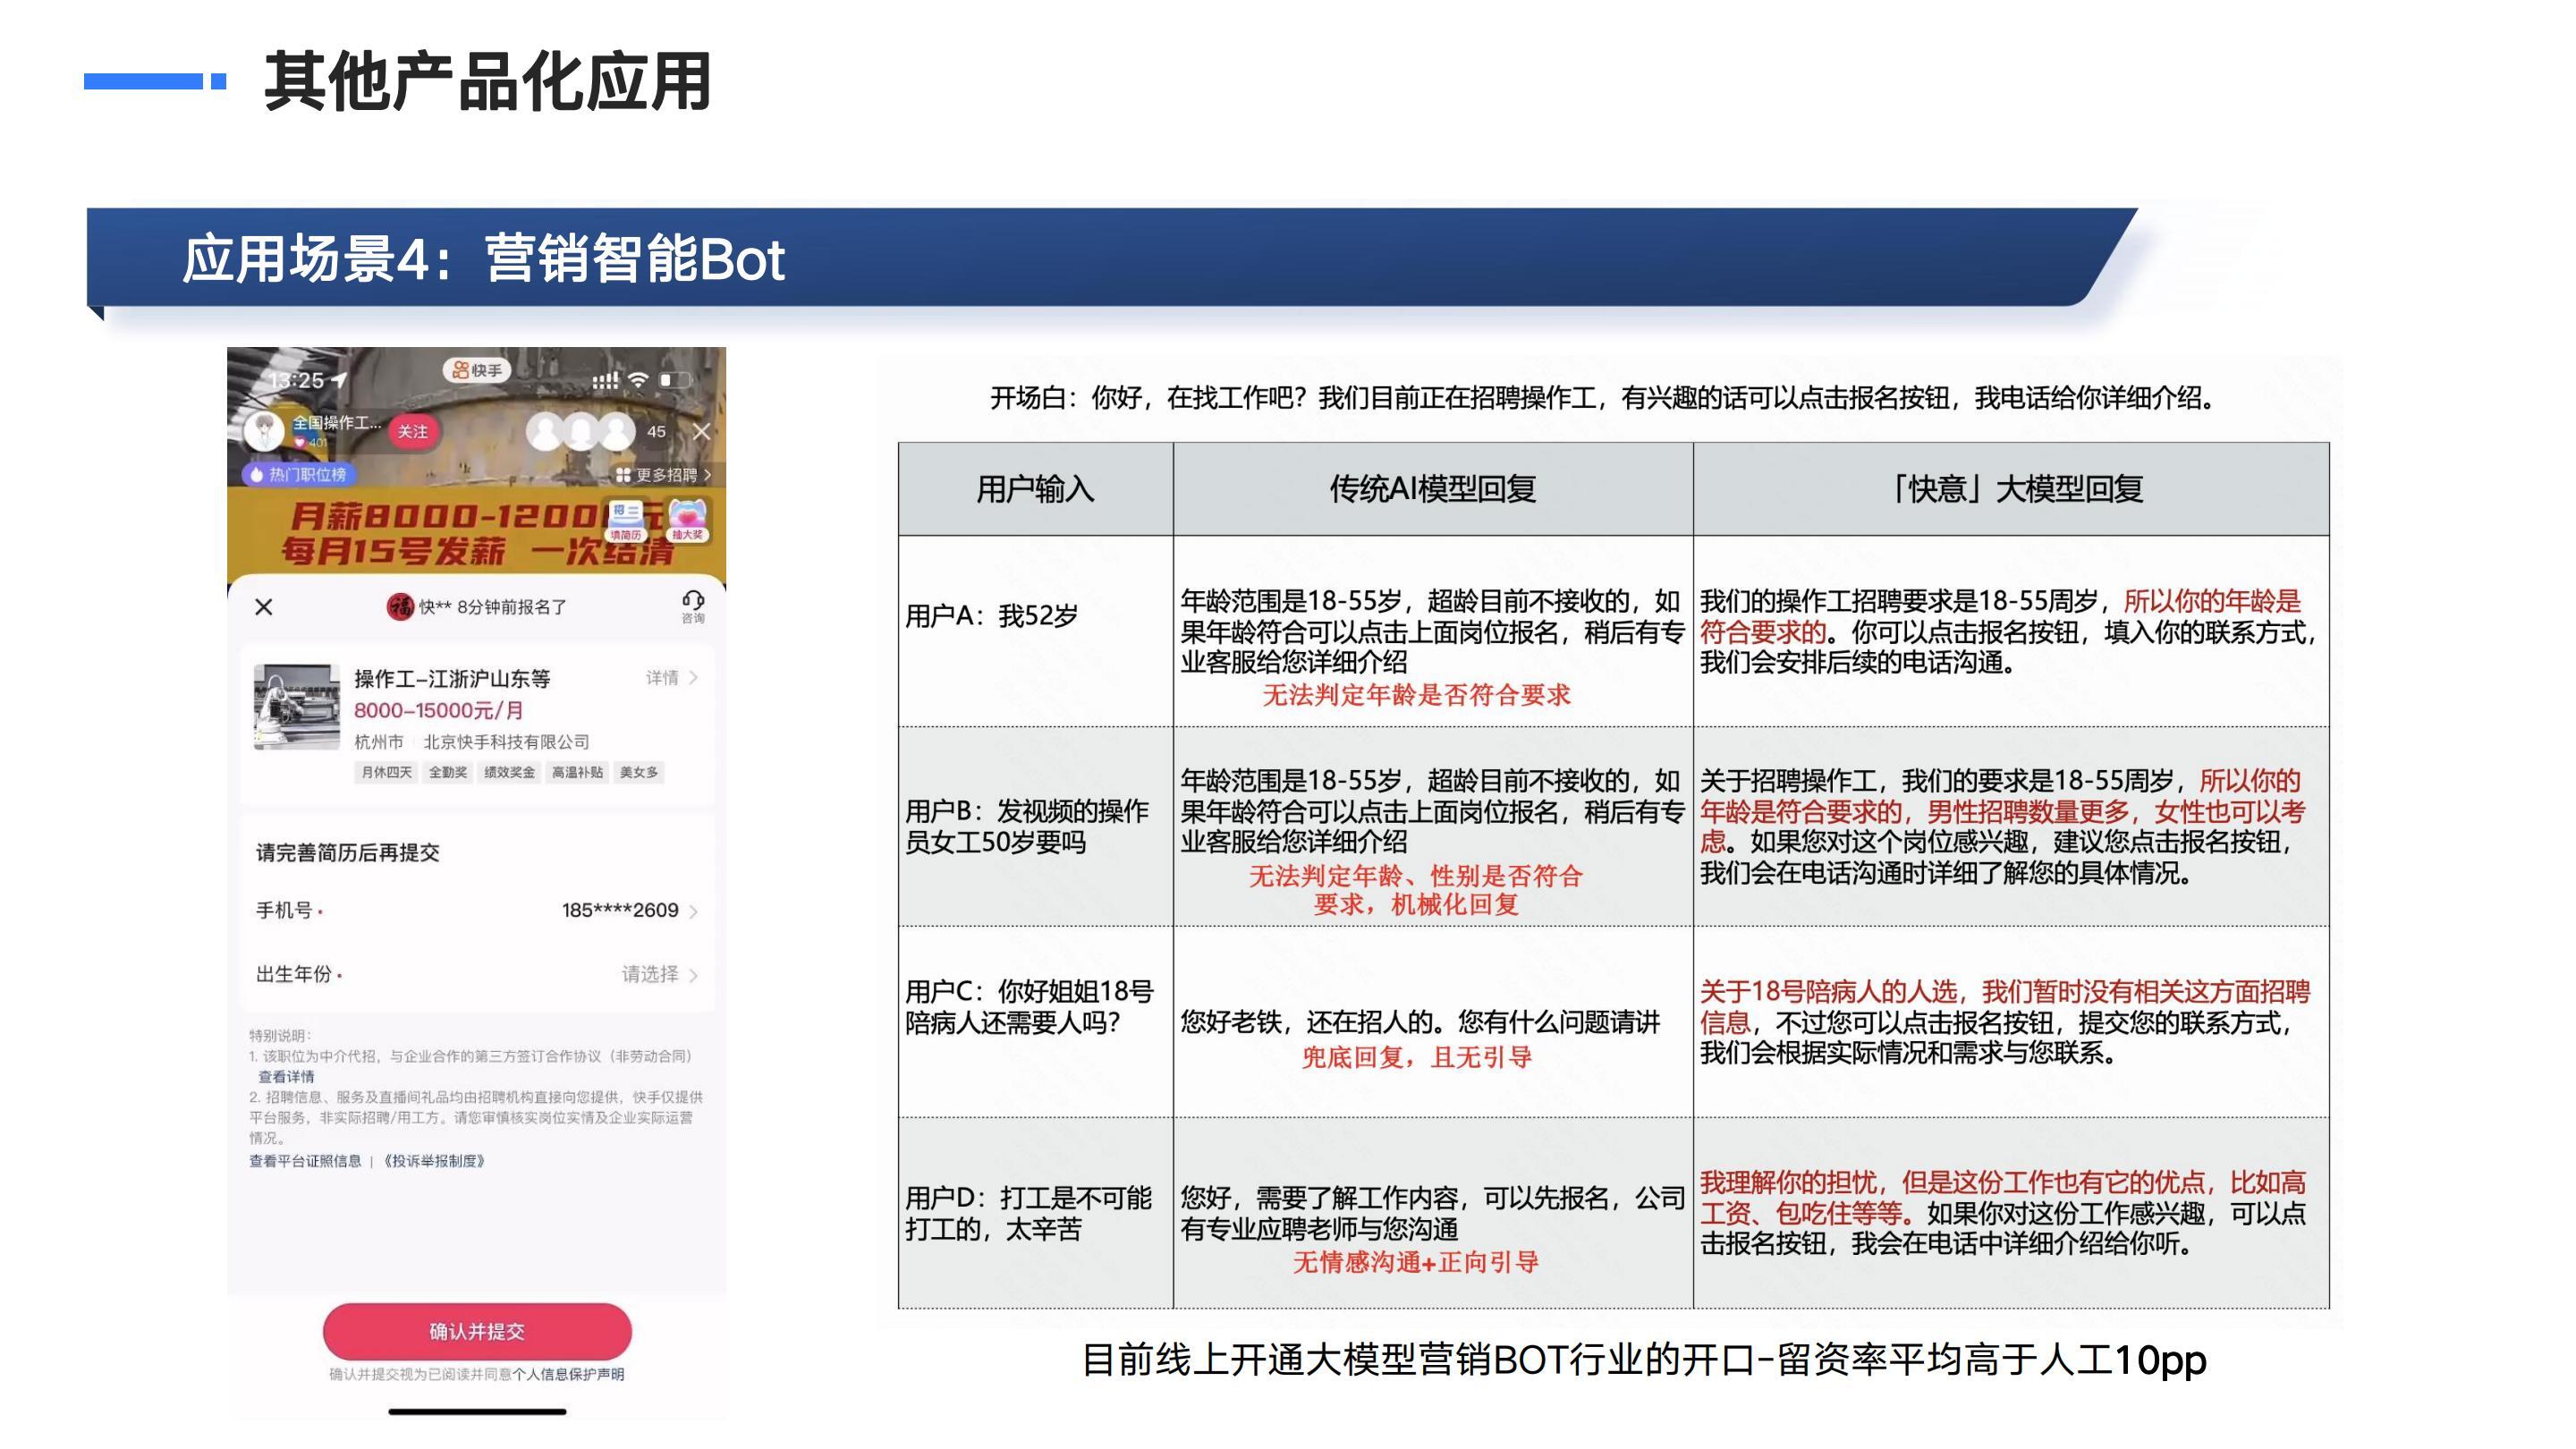This screenshot has width=2576, height=1449.
Task: Open the 投诉举报制度 link
Action: (434, 1161)
